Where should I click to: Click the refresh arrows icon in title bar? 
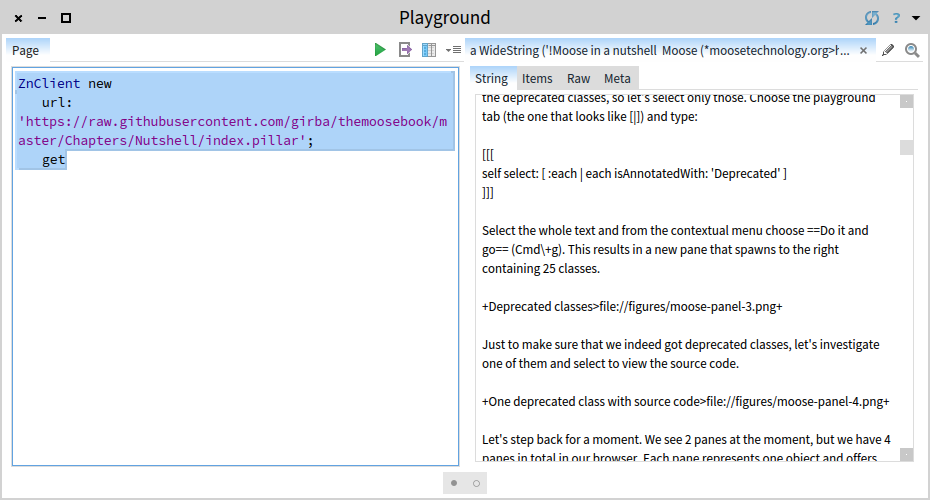pyautogui.click(x=872, y=18)
